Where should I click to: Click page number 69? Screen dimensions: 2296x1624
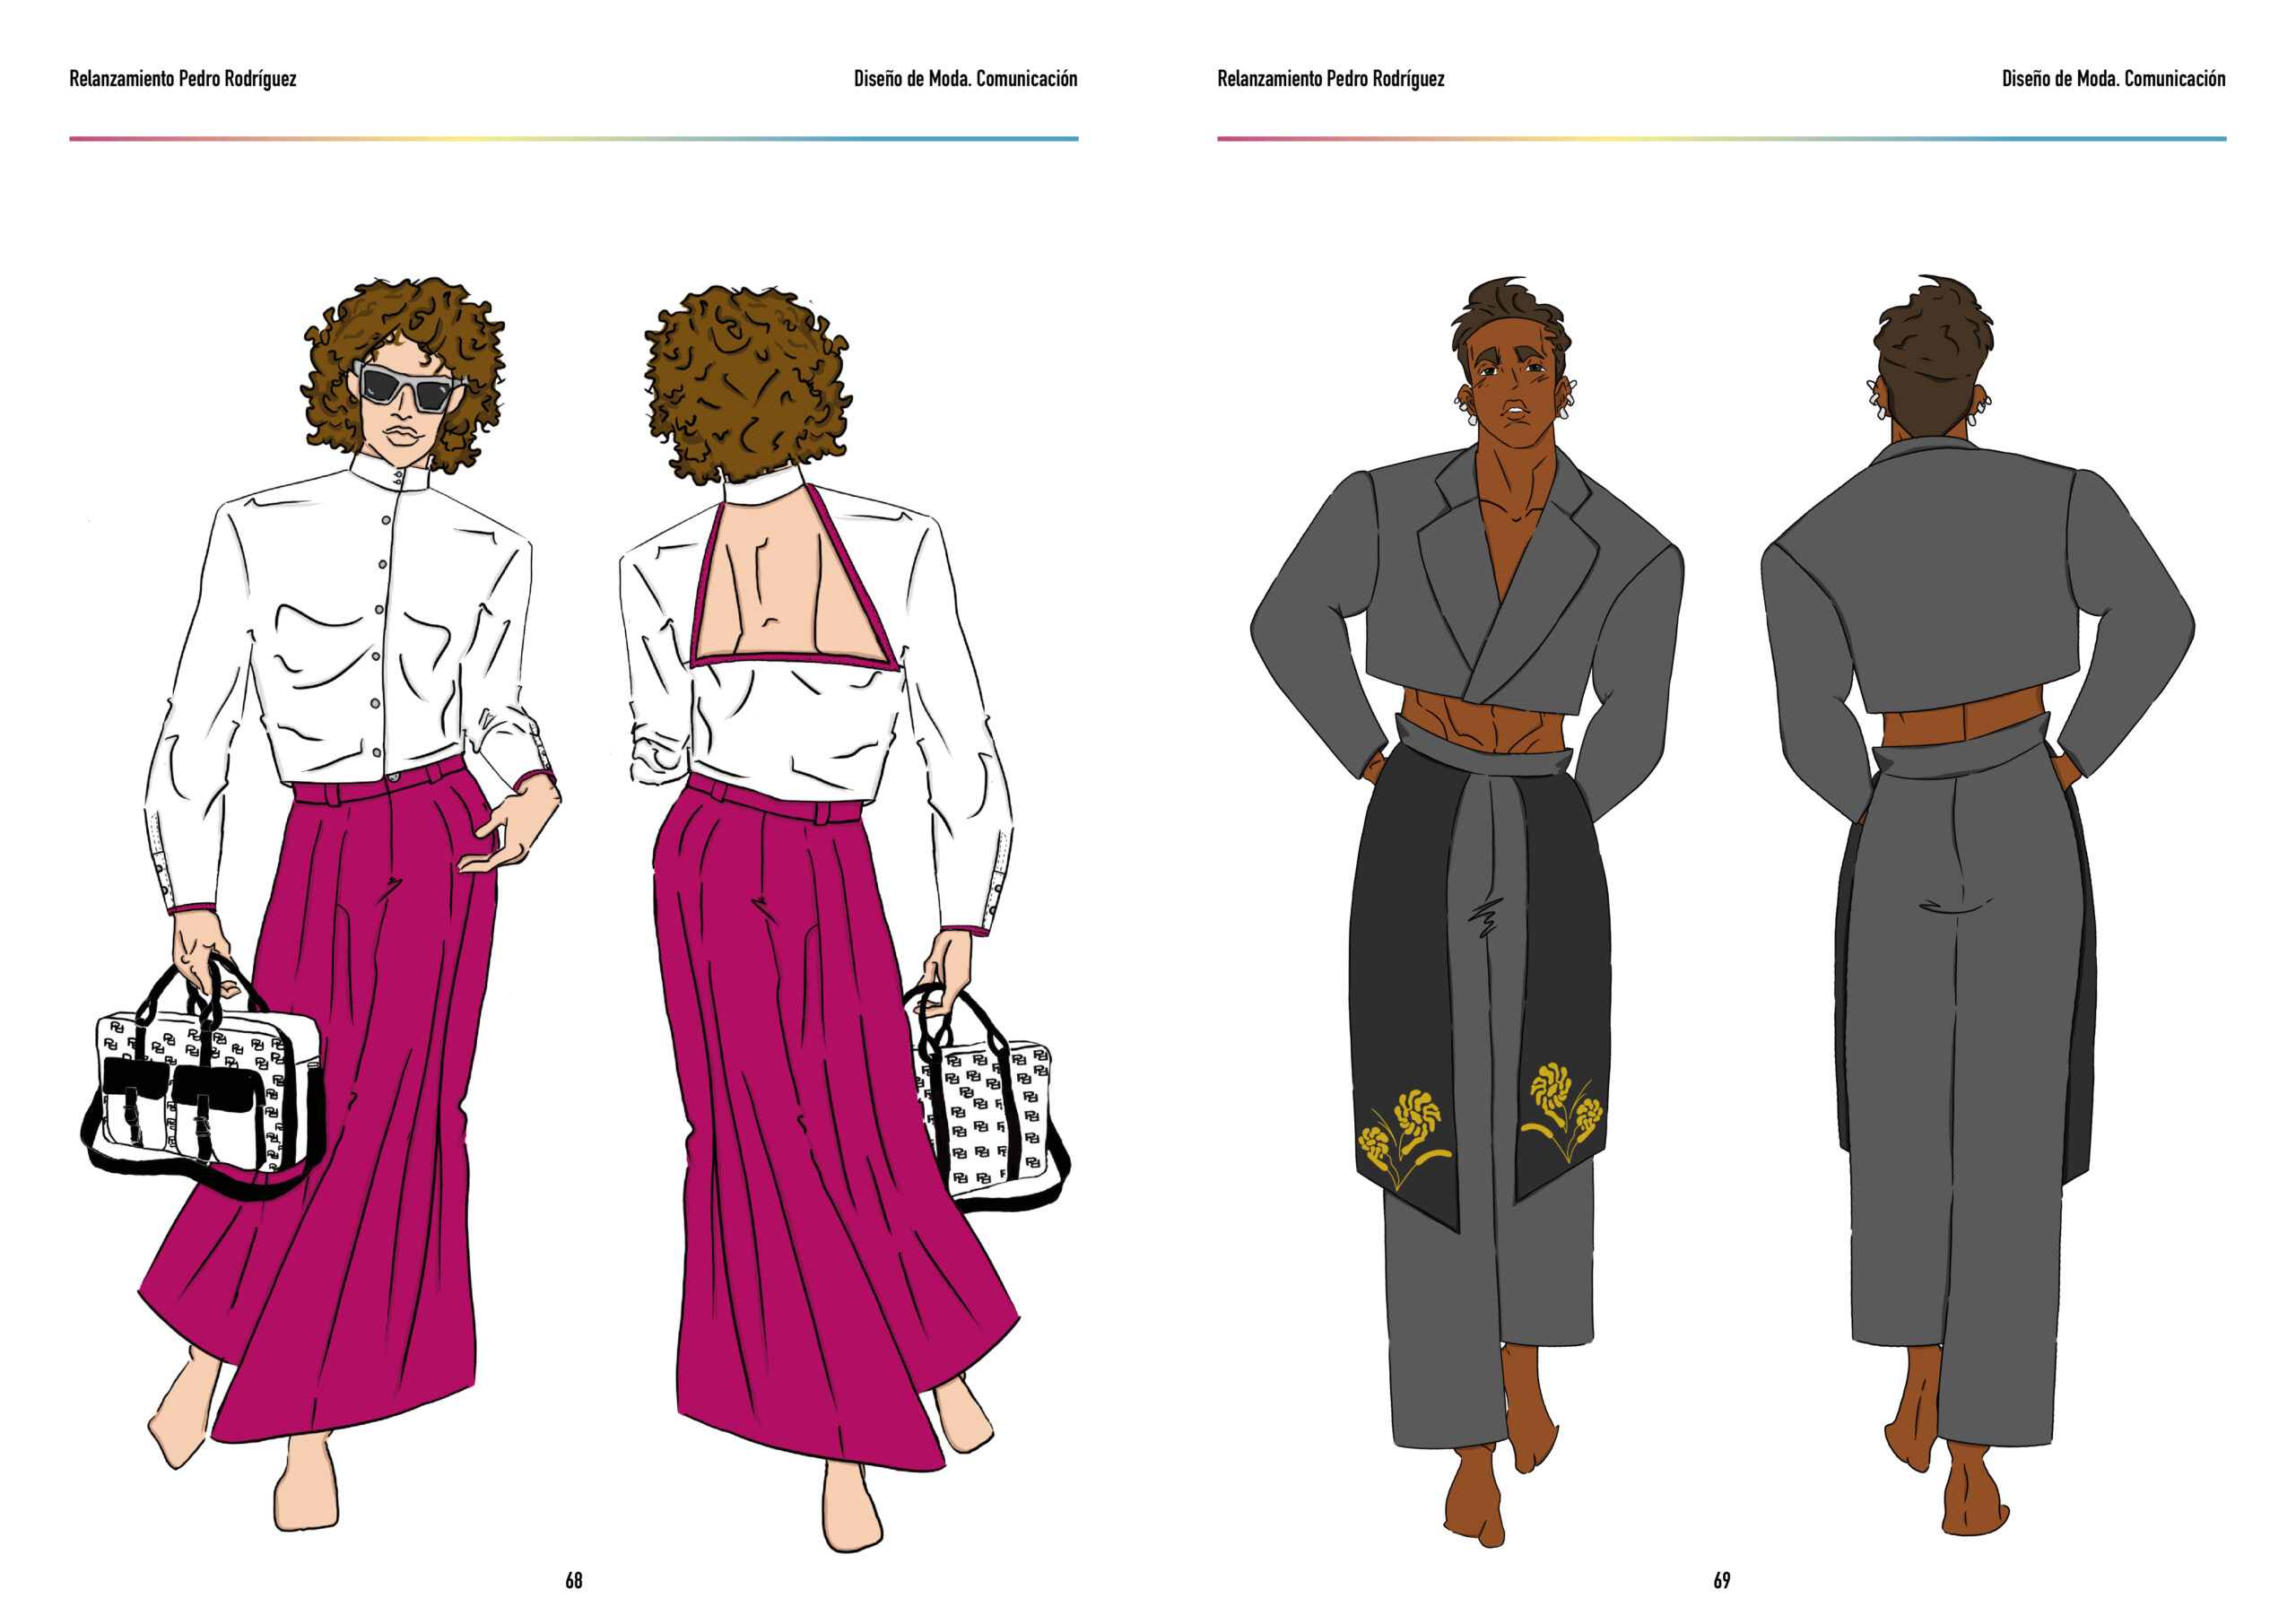(1721, 1580)
